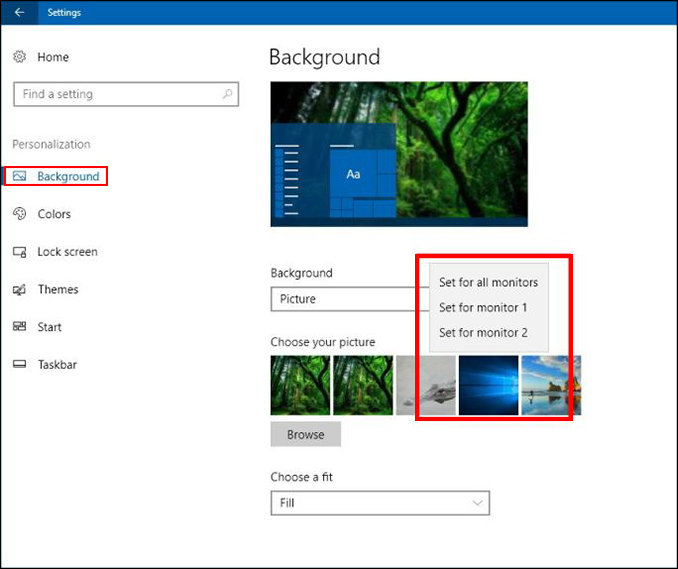Click the Settings title text
Viewport: 678px width, 569px height.
pyautogui.click(x=64, y=13)
